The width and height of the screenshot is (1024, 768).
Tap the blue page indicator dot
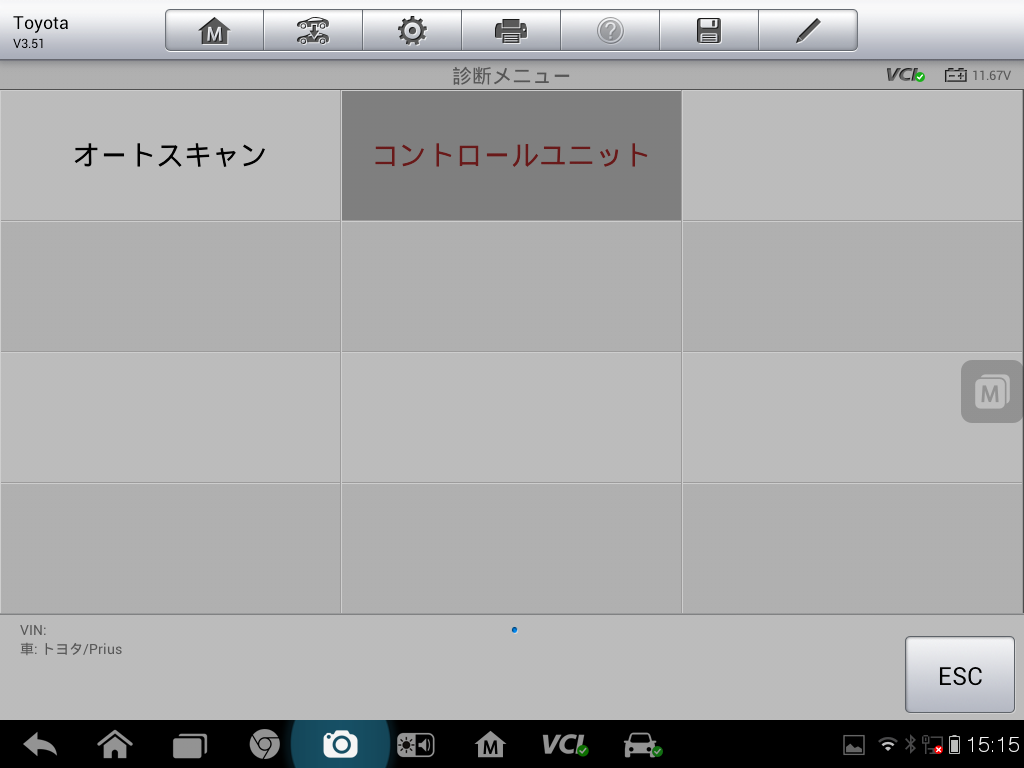tap(515, 630)
